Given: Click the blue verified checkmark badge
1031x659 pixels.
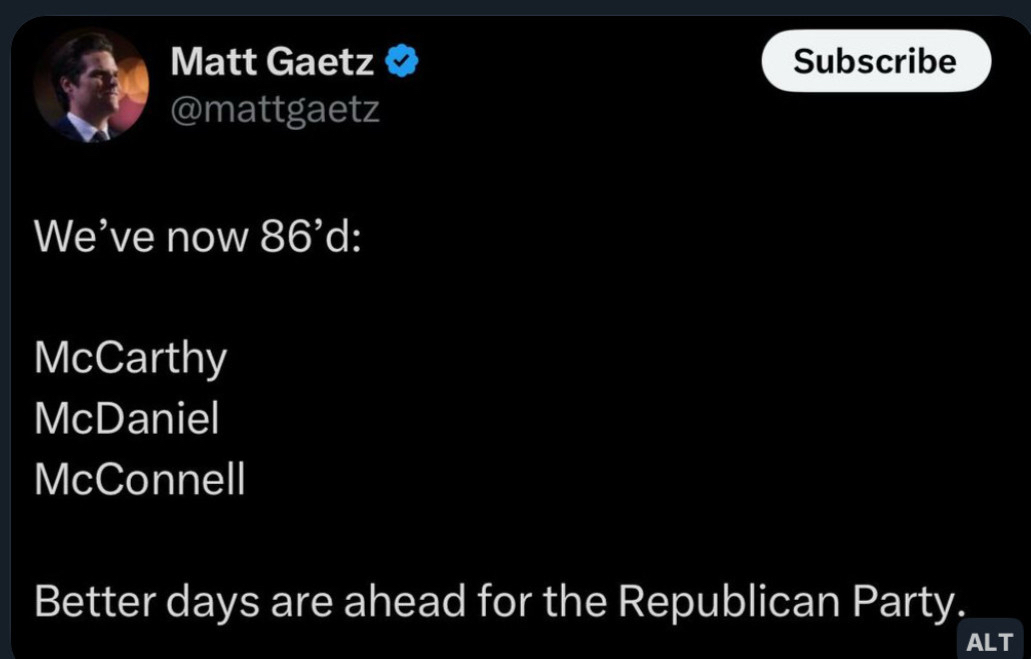Looking at the screenshot, I should point(402,62).
